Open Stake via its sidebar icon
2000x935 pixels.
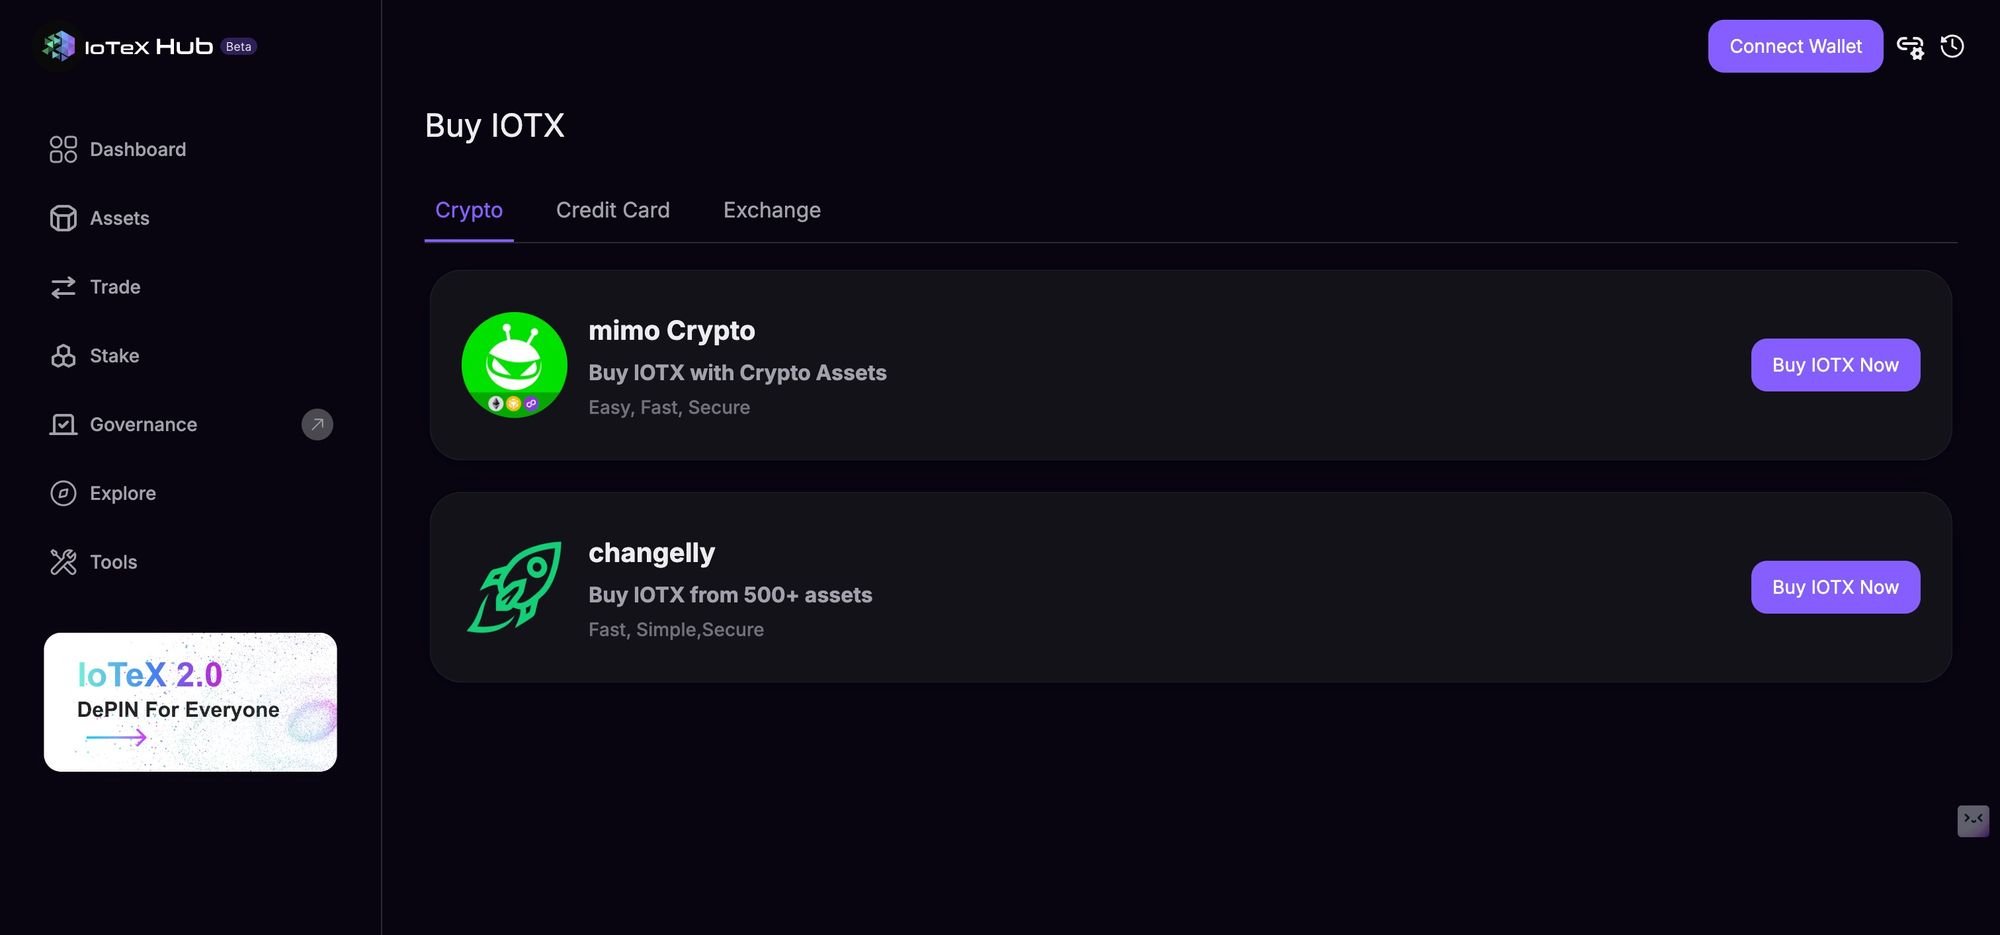(63, 356)
